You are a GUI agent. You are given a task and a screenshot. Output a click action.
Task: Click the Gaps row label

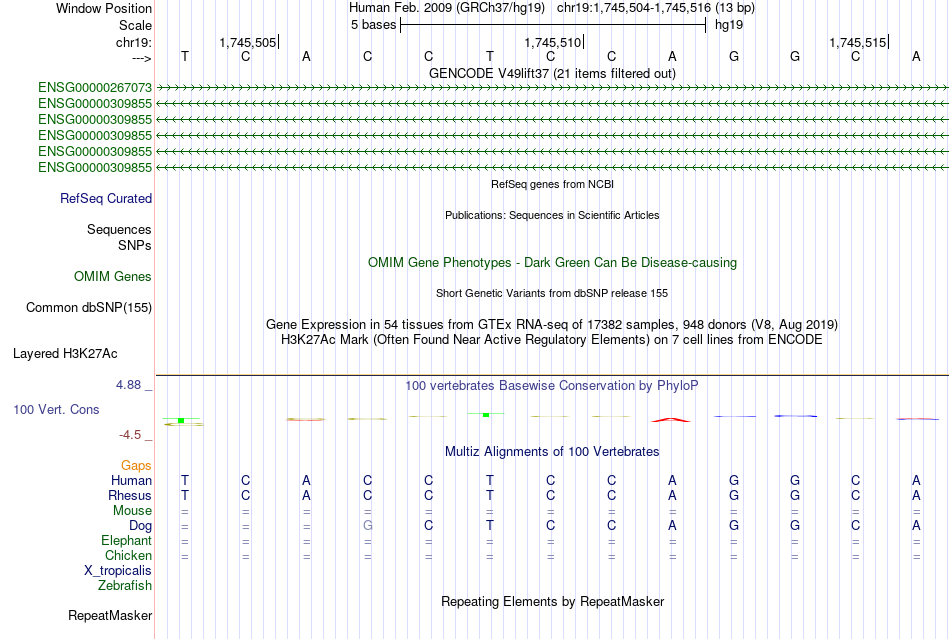136,465
